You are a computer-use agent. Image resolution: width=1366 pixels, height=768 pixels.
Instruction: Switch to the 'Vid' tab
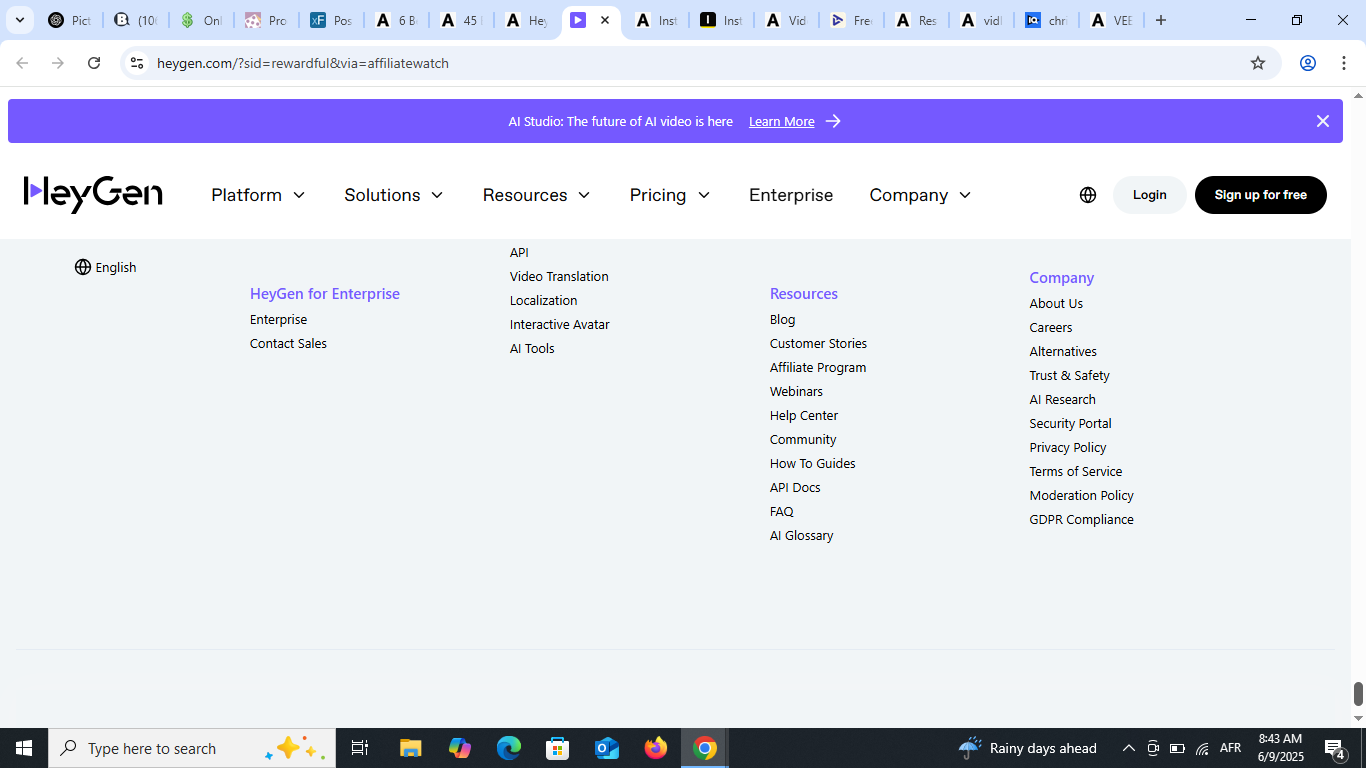[x=785, y=20]
